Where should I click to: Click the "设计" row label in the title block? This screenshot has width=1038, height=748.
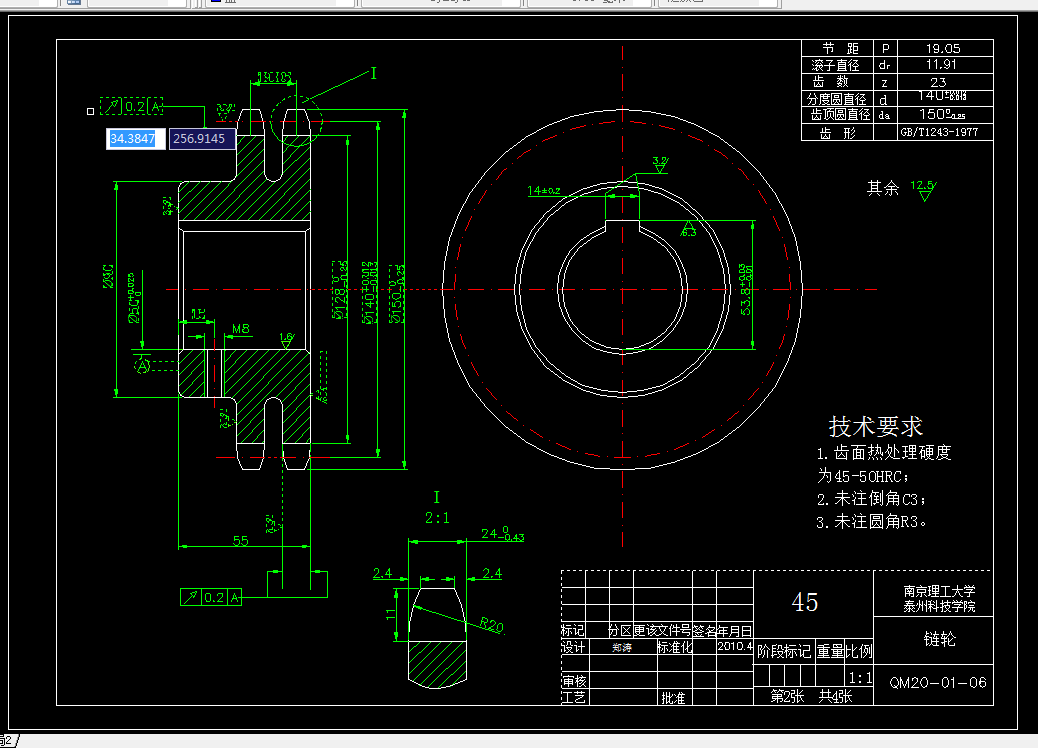(x=573, y=647)
